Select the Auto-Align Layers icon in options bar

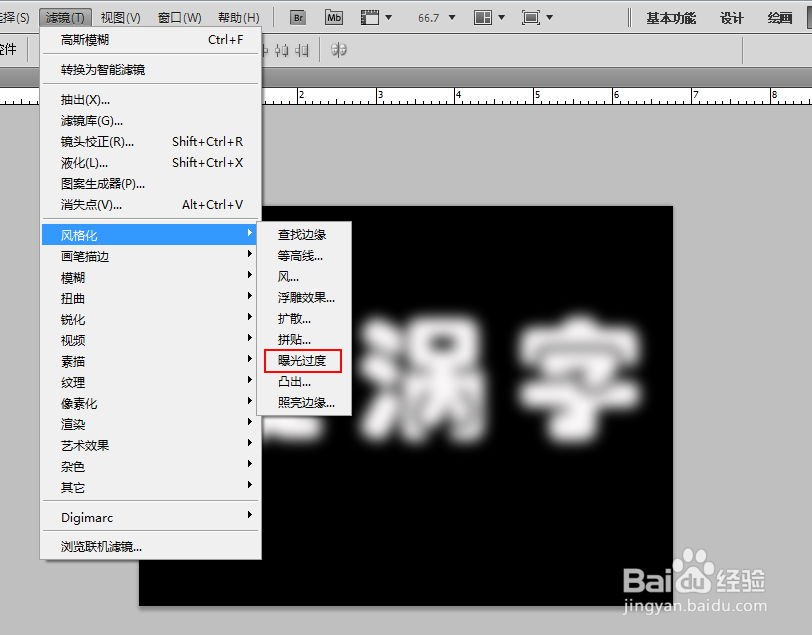click(x=338, y=50)
